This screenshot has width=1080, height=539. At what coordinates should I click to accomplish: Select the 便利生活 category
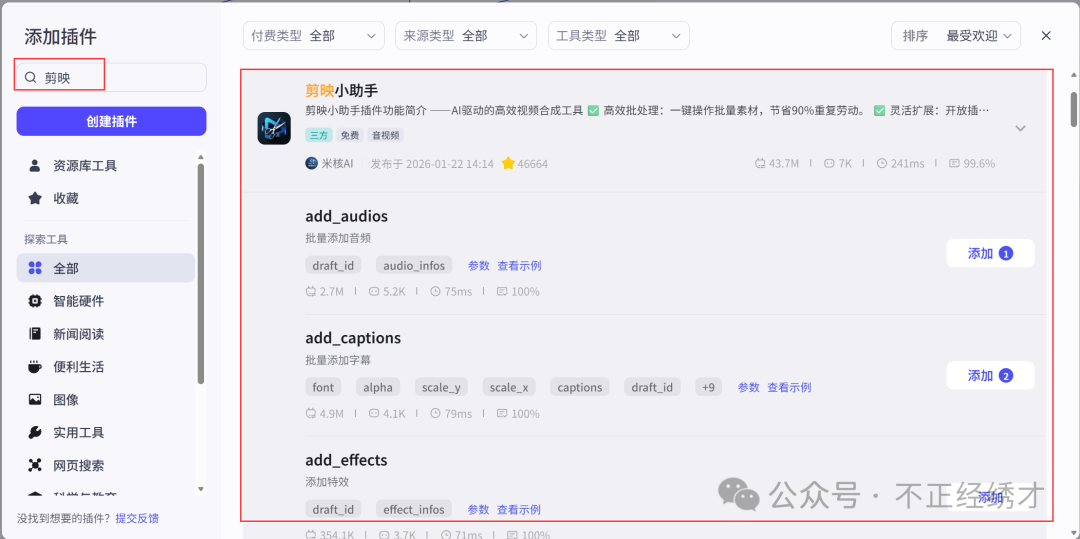(x=106, y=366)
